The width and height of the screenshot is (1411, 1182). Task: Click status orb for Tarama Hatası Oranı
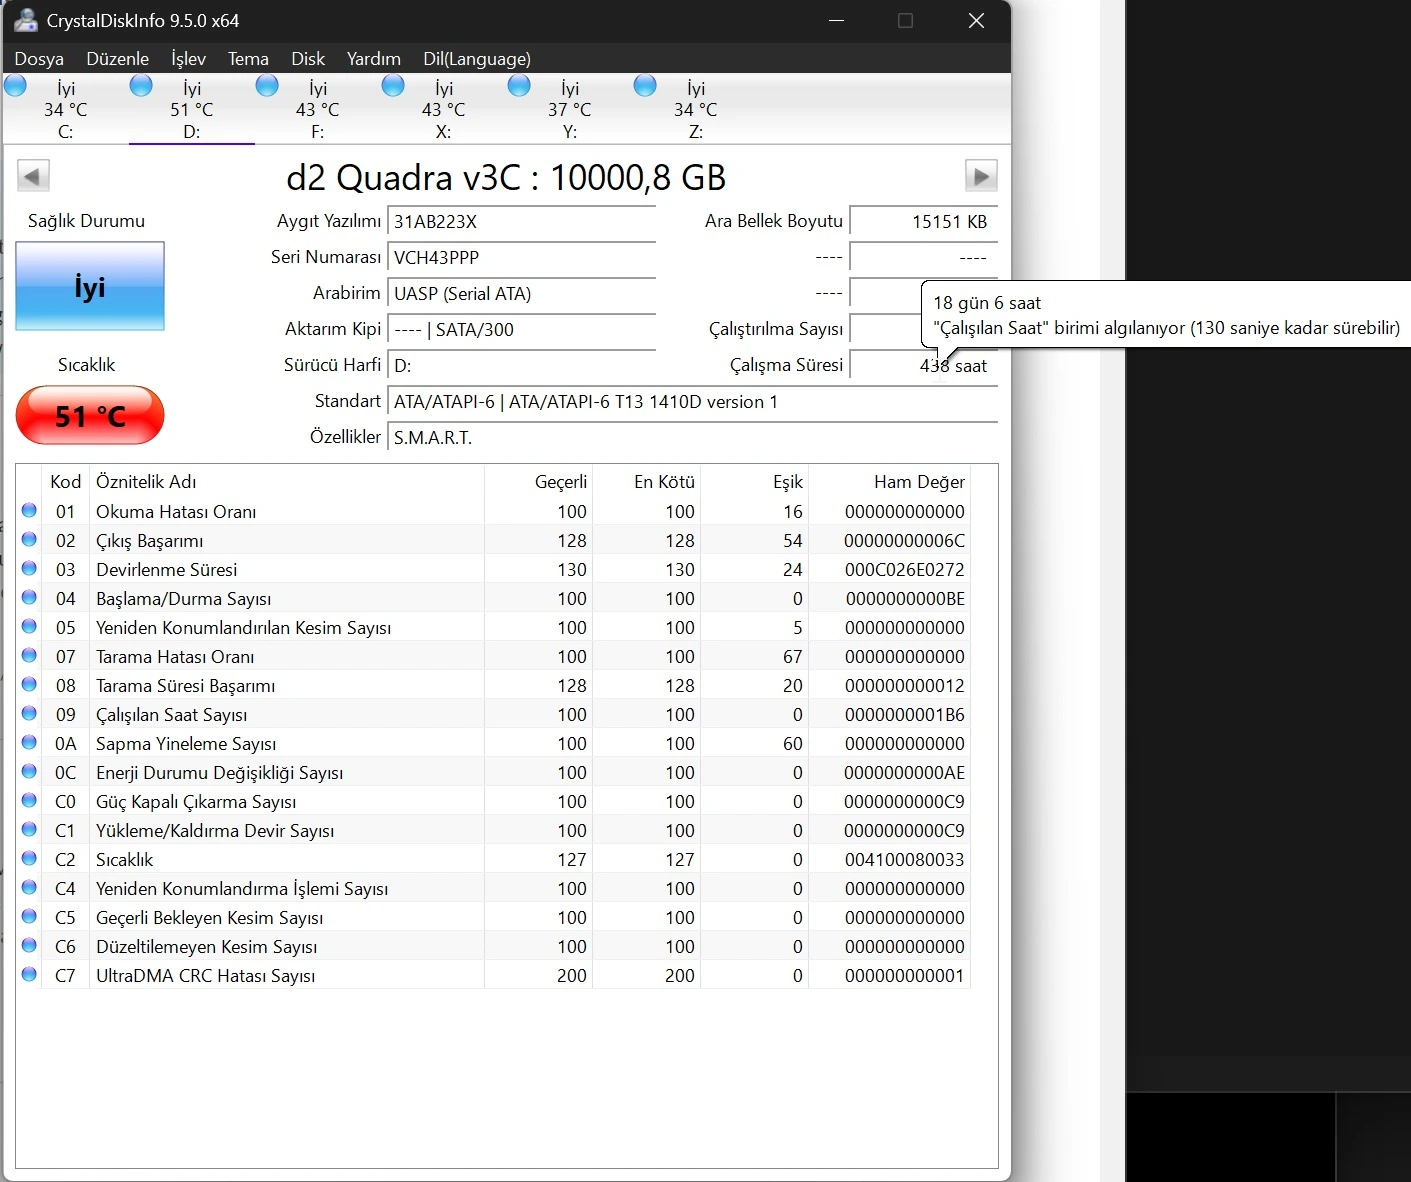pyautogui.click(x=29, y=656)
